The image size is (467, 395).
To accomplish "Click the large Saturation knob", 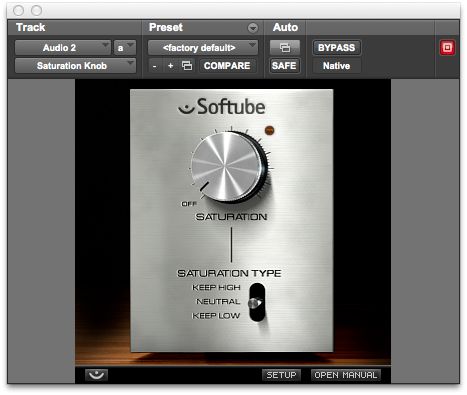I will [230, 167].
